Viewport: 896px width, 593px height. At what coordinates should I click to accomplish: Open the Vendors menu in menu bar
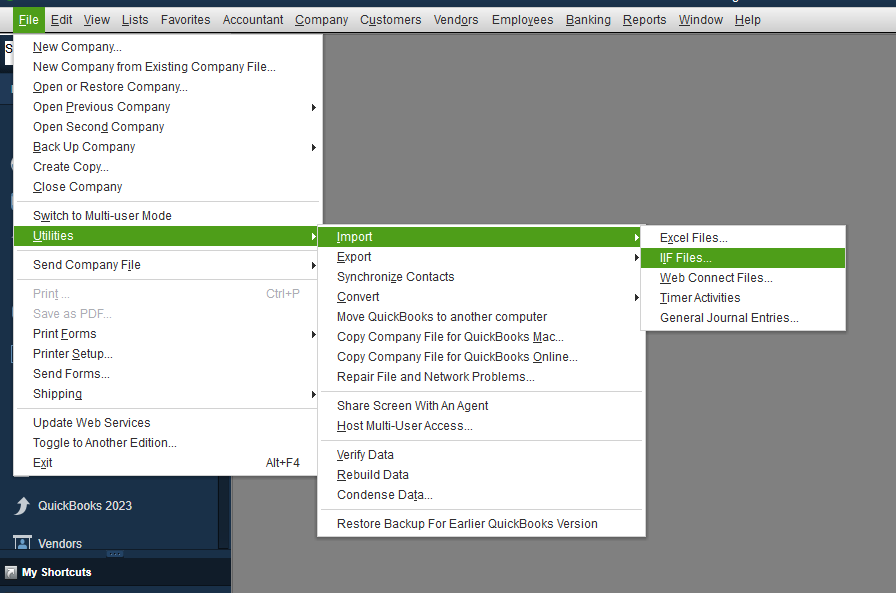455,20
